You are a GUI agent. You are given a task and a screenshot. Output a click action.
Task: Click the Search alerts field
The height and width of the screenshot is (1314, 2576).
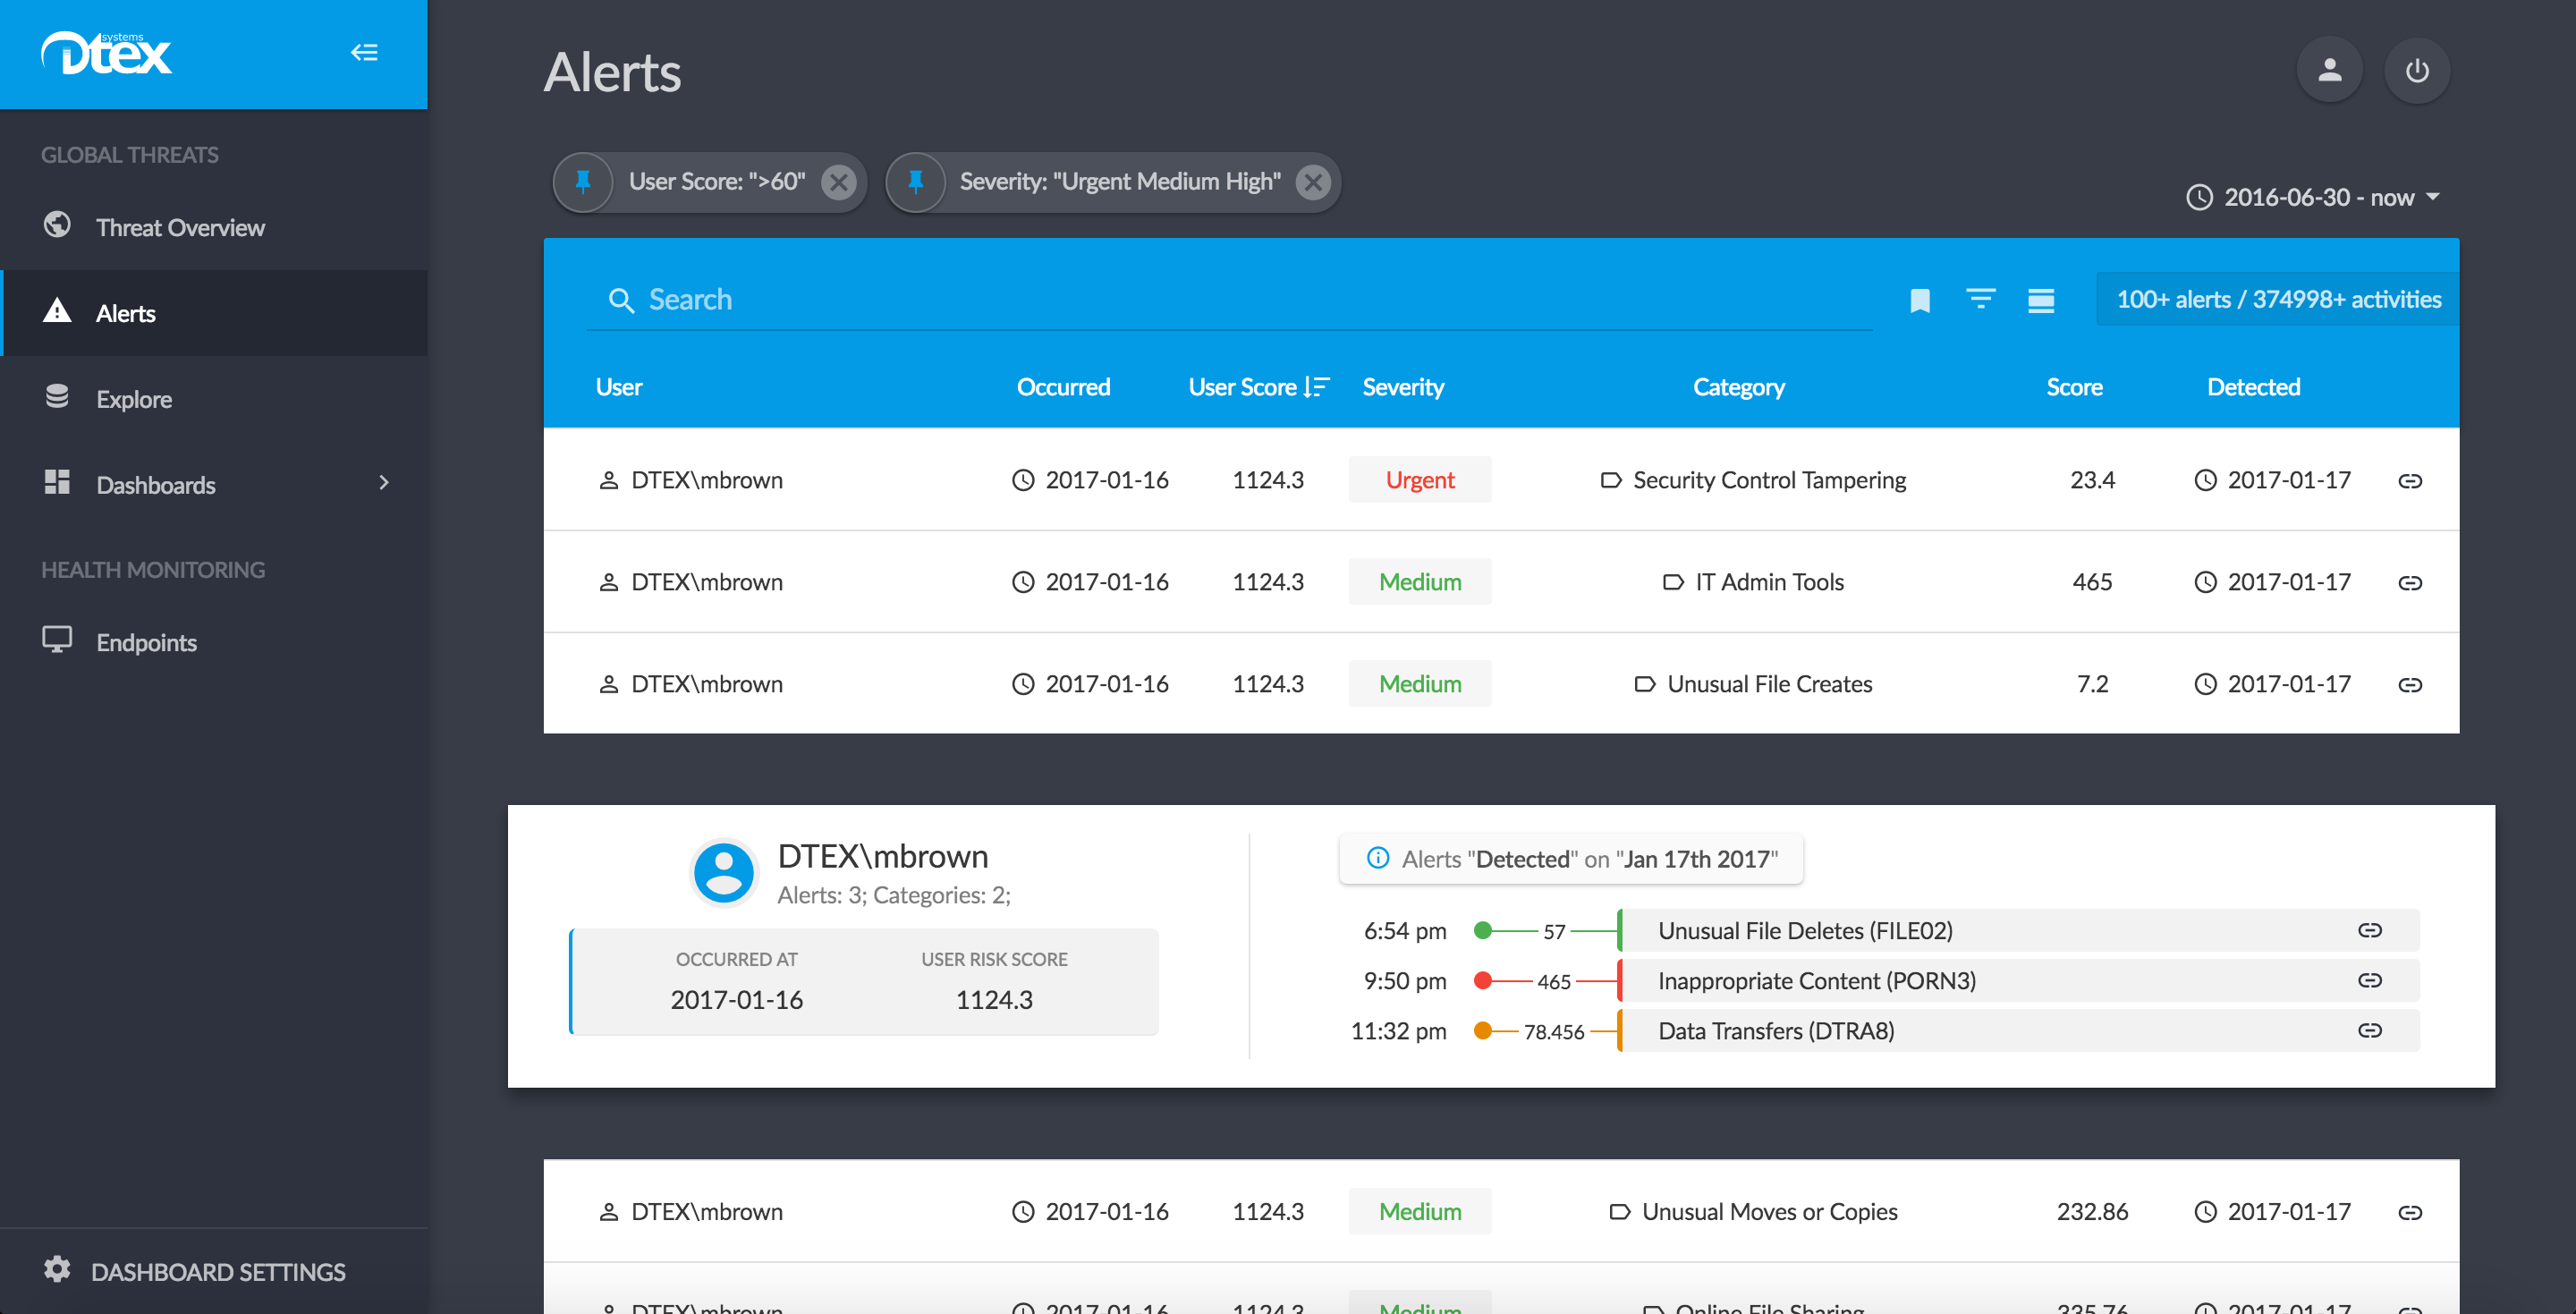pos(1229,300)
